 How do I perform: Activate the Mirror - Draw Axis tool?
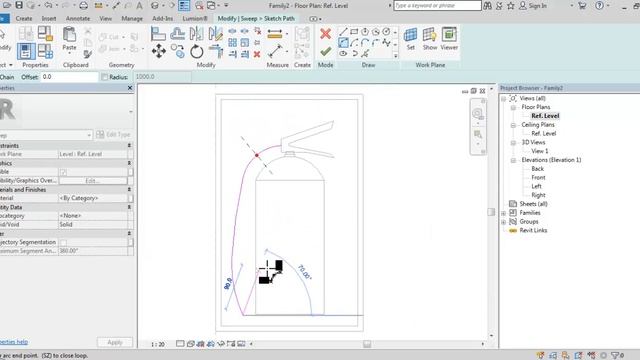point(215,33)
